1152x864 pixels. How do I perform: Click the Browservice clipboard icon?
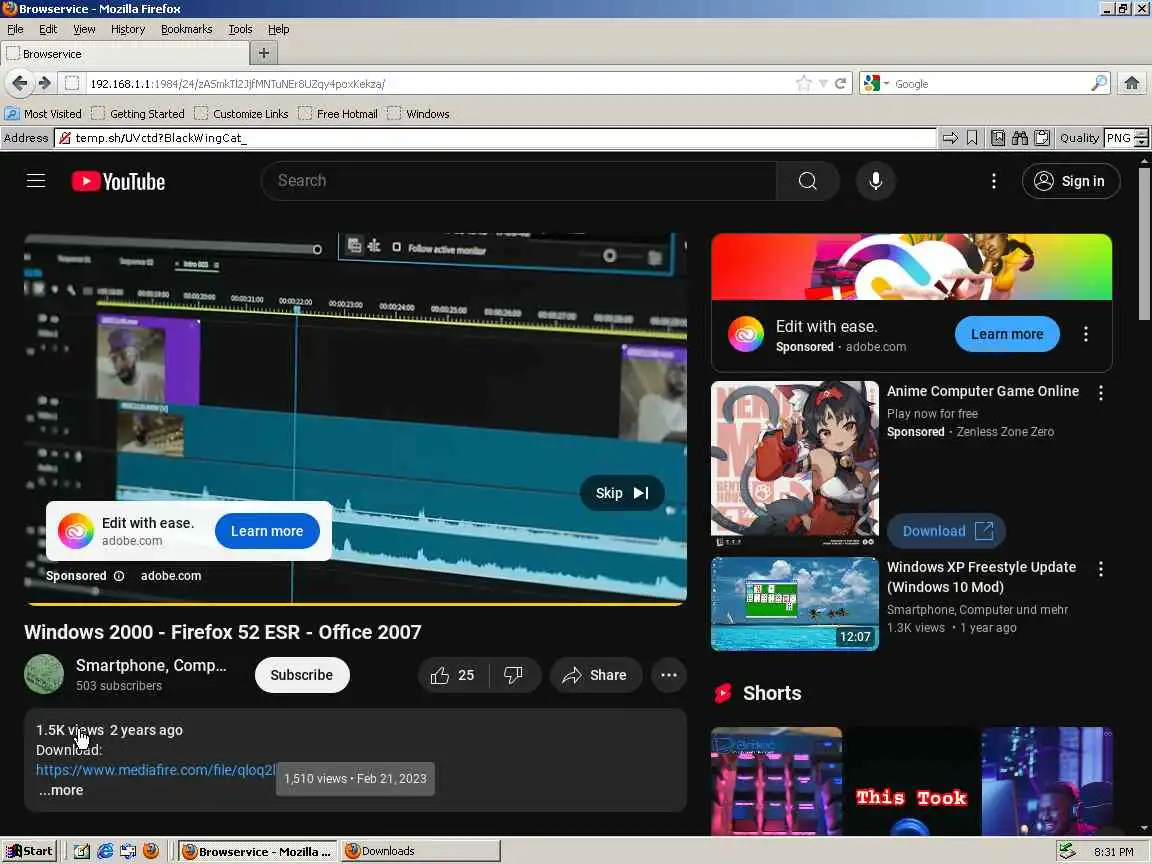(1042, 138)
